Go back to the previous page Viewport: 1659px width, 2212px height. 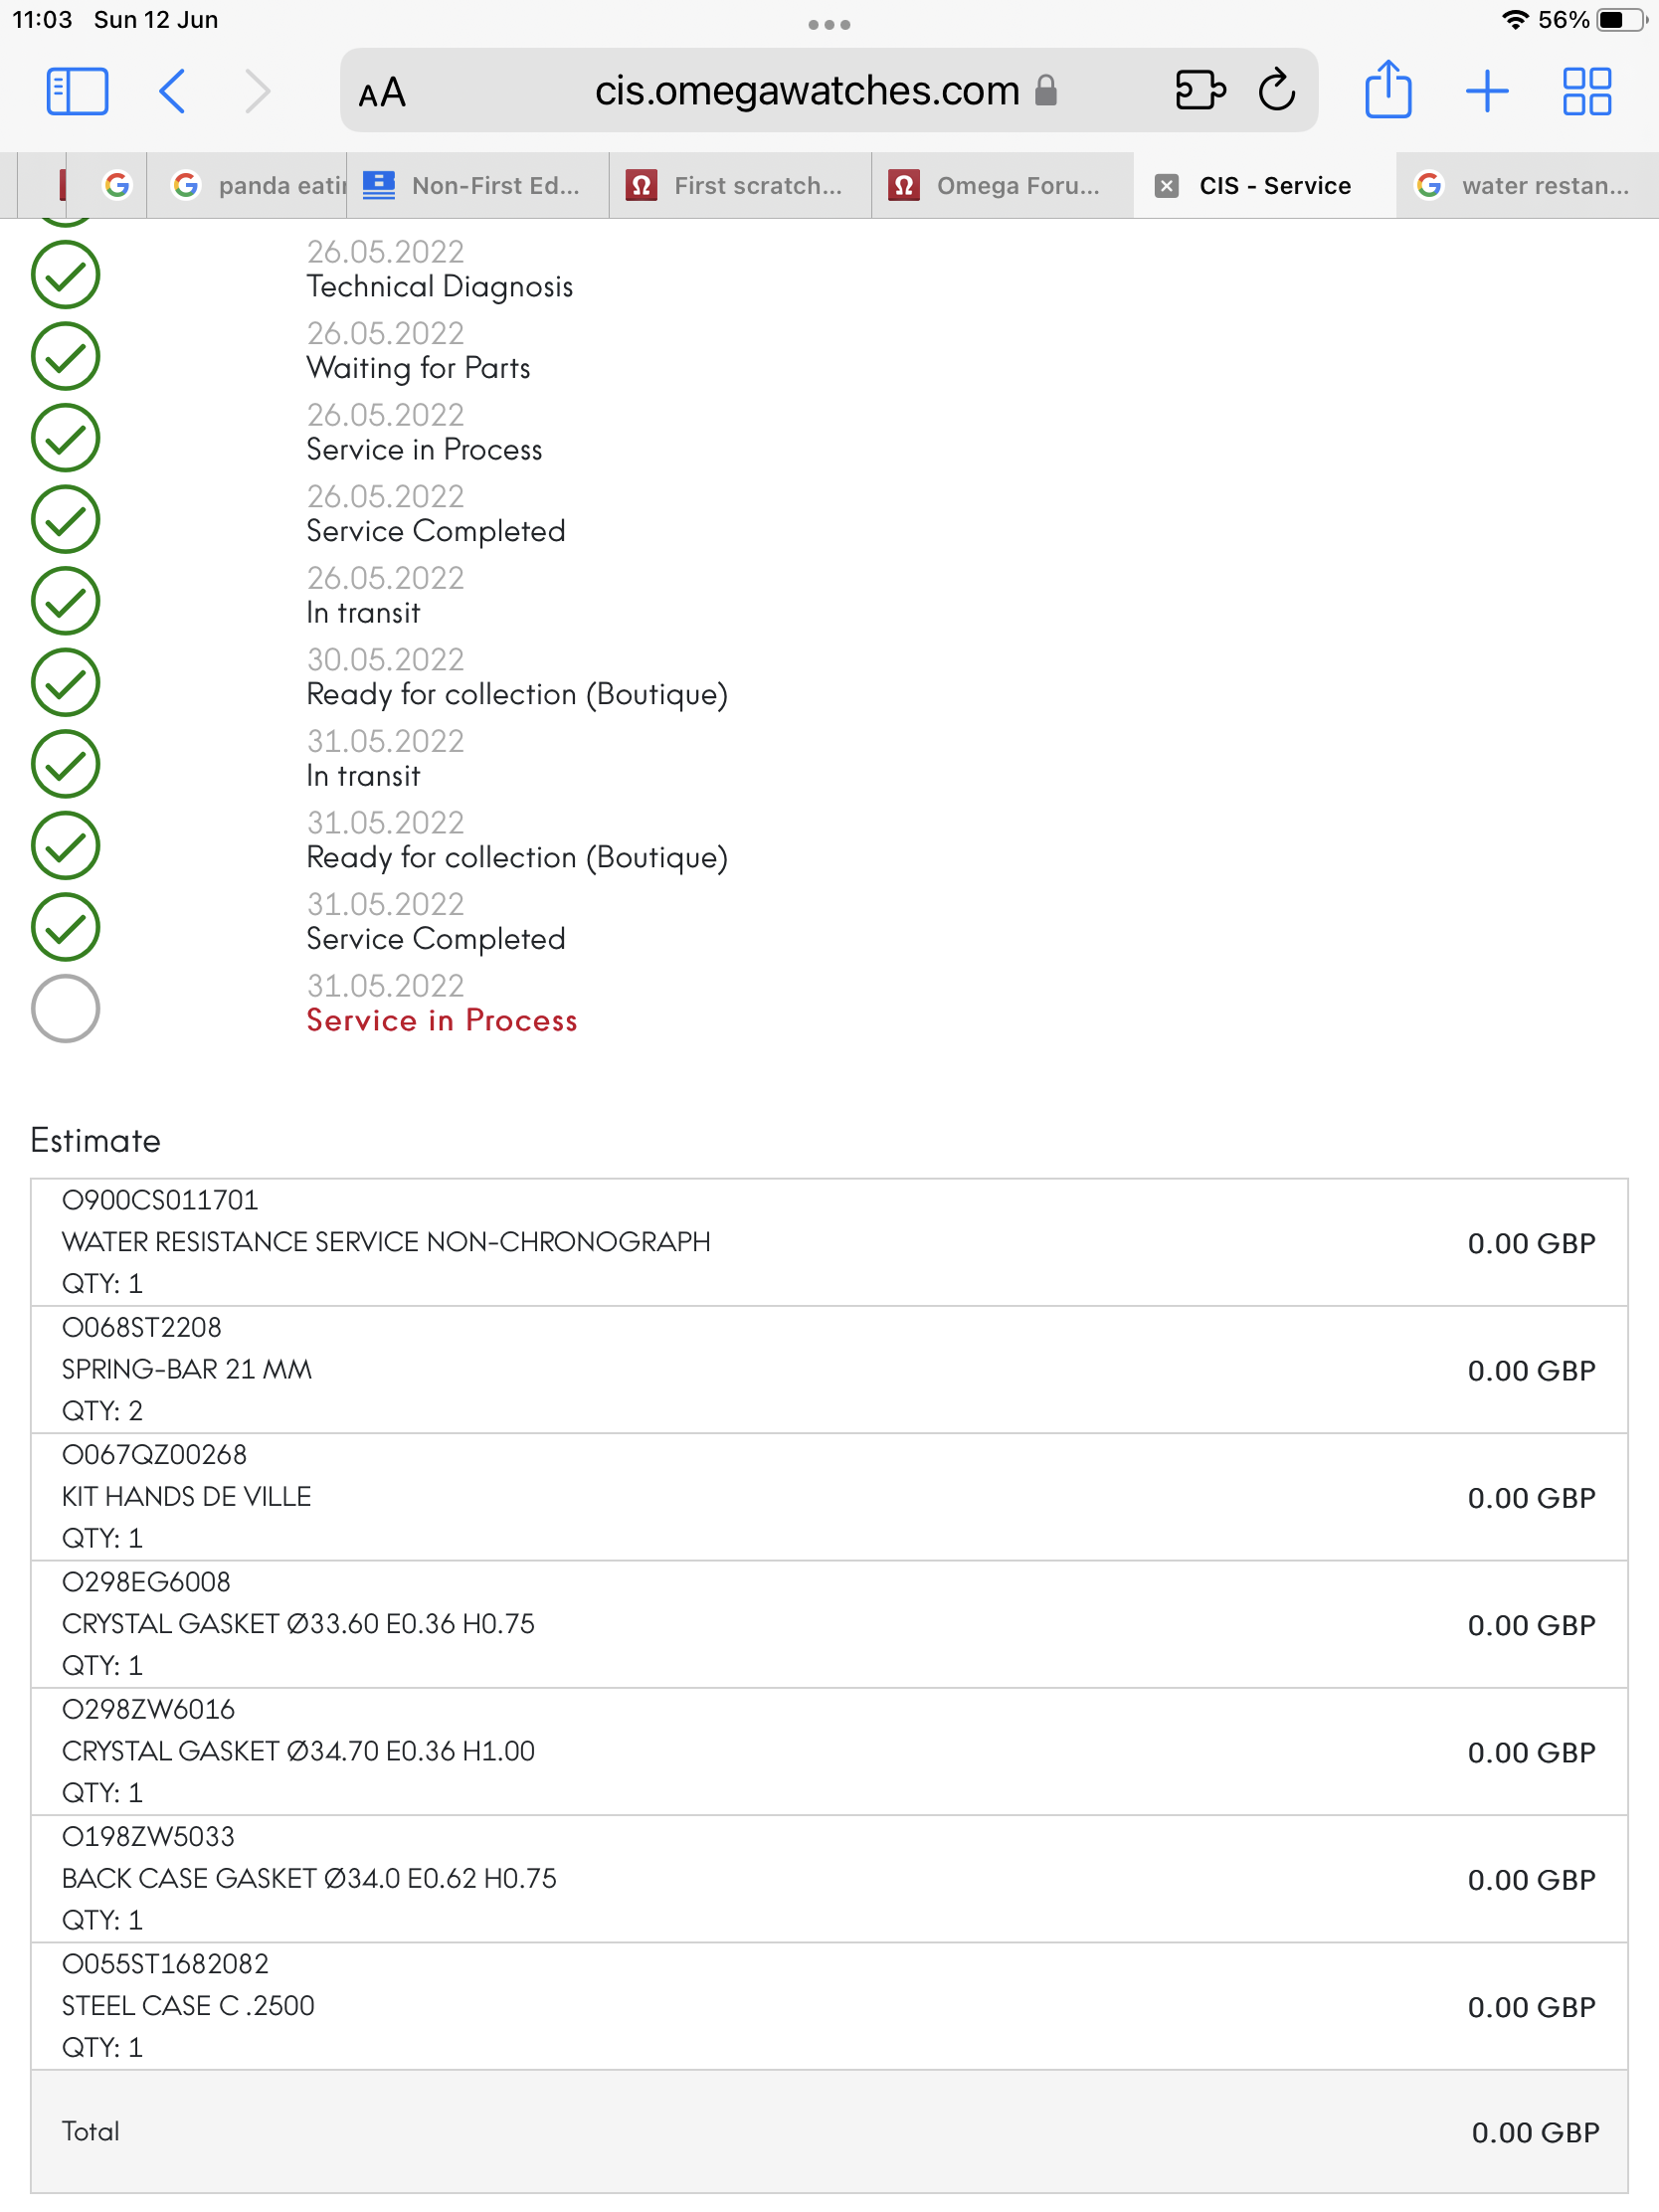click(x=173, y=92)
